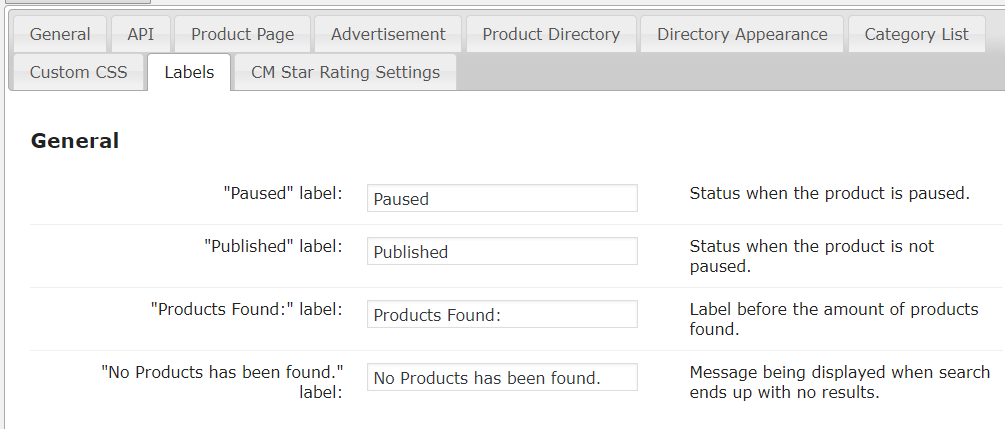The height and width of the screenshot is (429, 1005).
Task: Click the "Paused" label text field
Action: [x=502, y=198]
